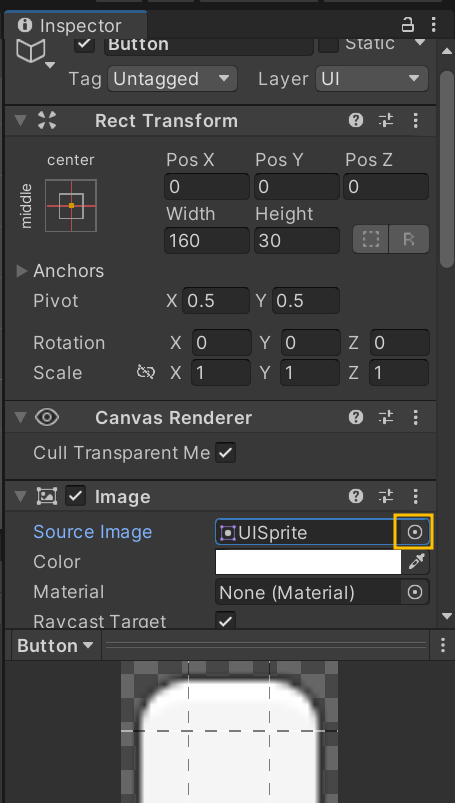Viewport: 455px width, 803px height.
Task: Open Rect Transform help icon
Action: click(356, 121)
